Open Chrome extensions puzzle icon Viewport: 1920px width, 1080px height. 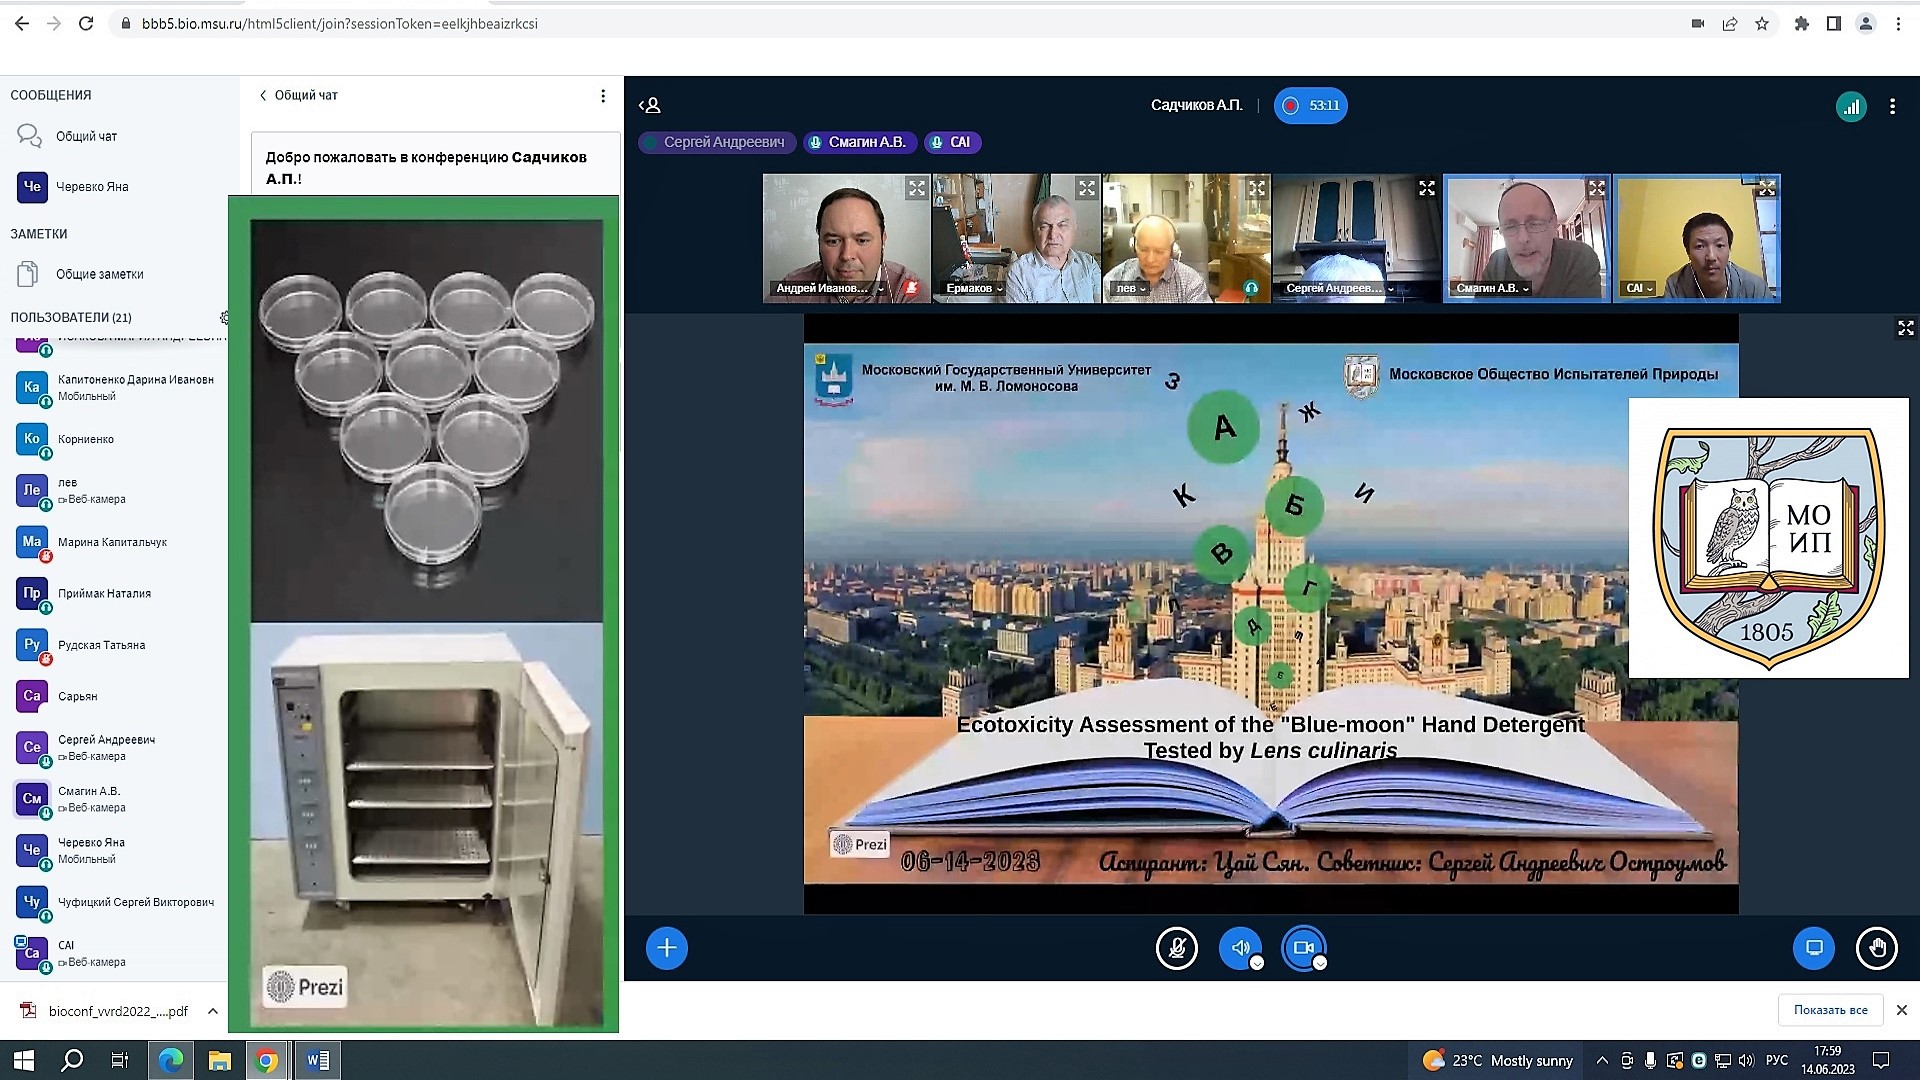pos(1801,24)
